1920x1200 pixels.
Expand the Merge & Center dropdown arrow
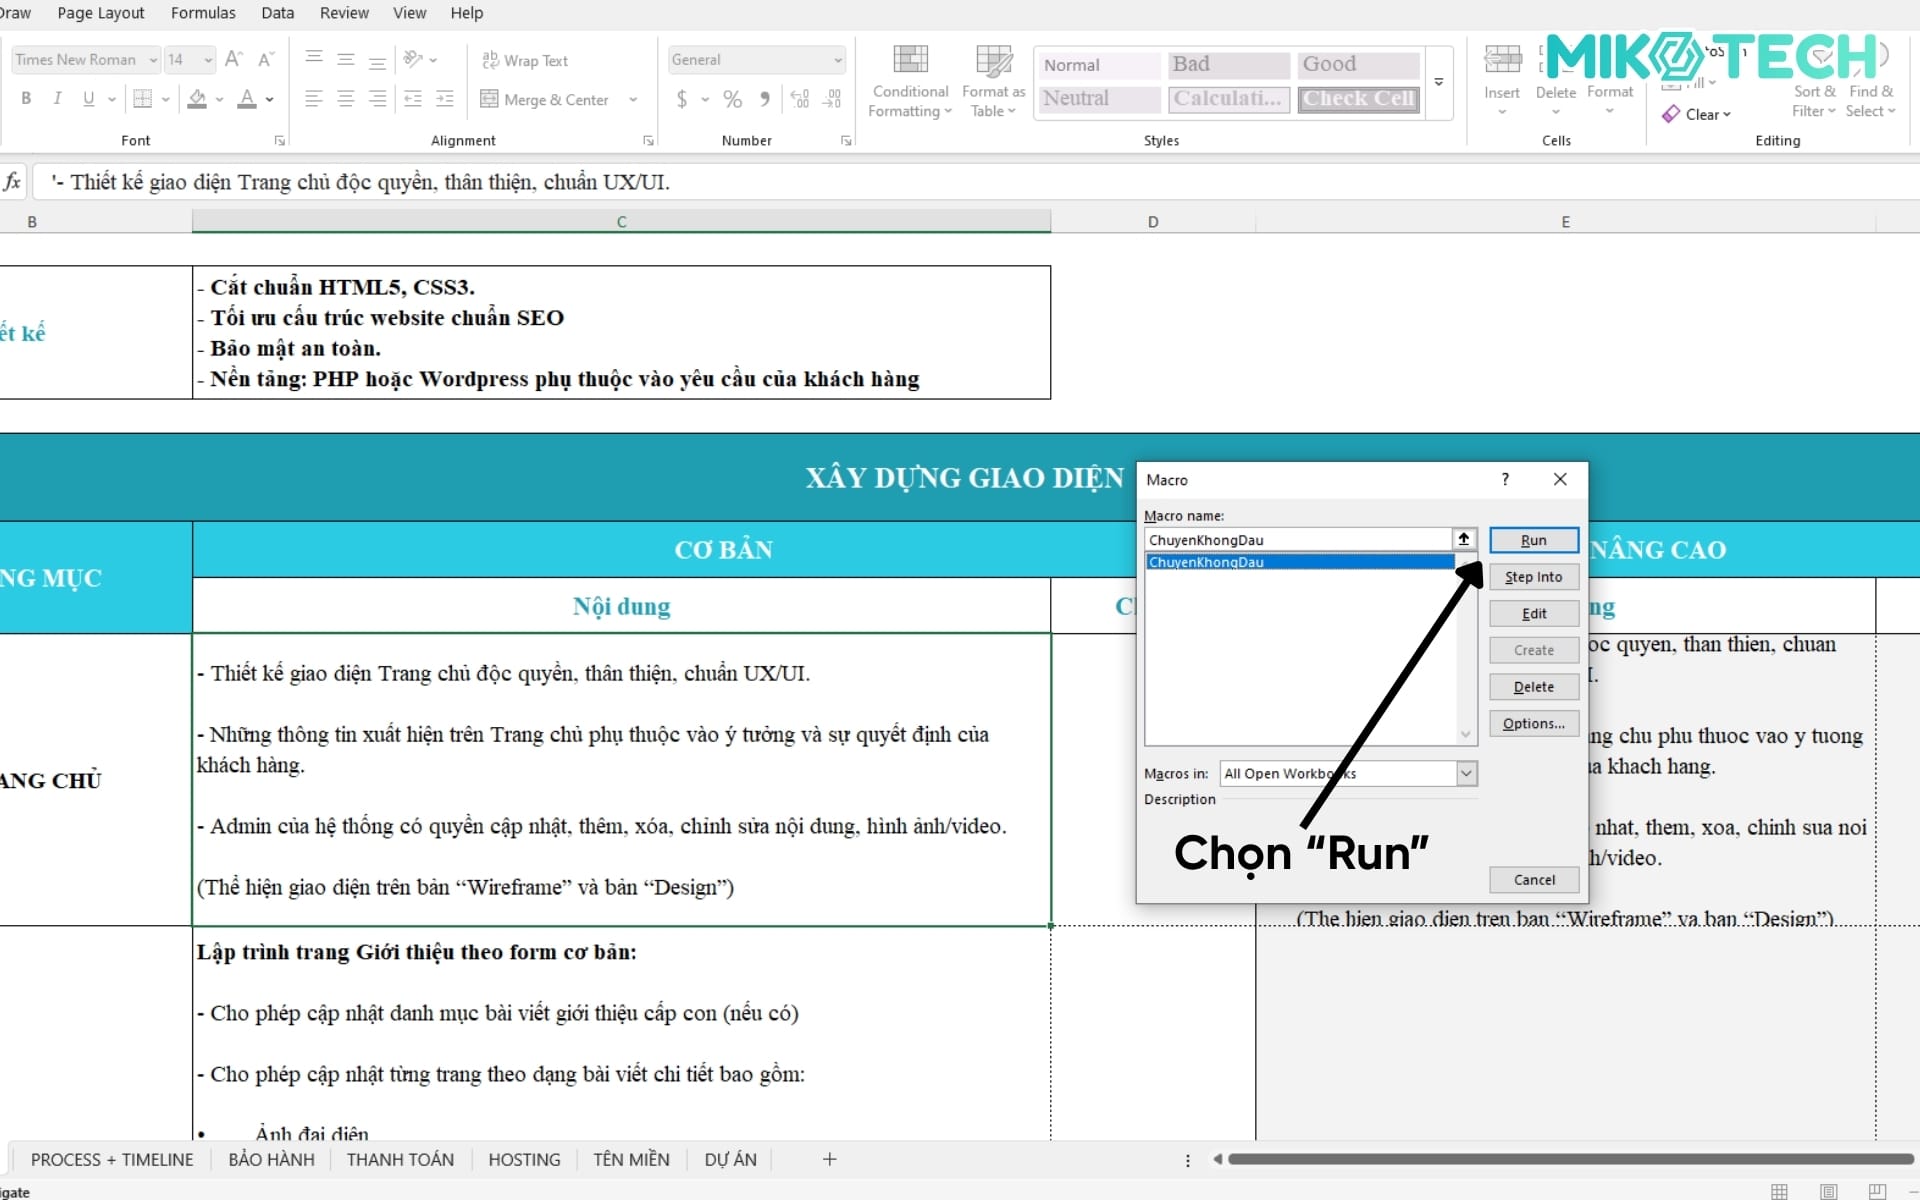coord(633,99)
